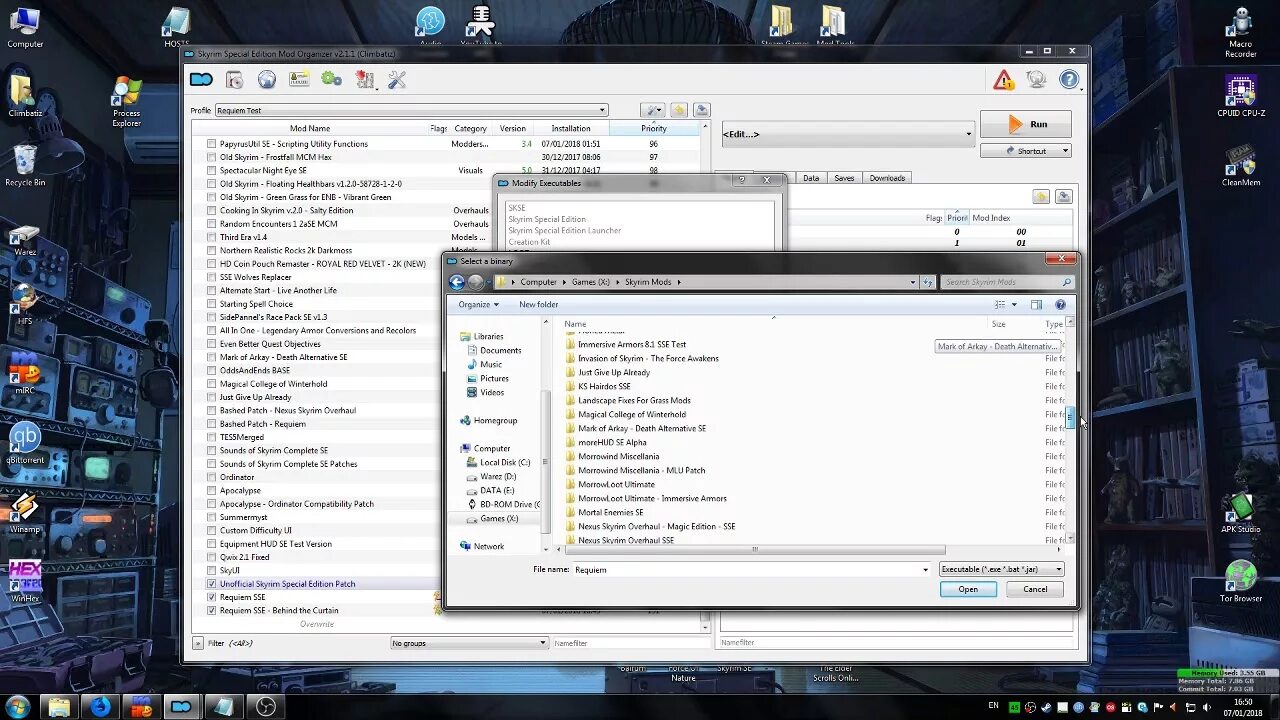The height and width of the screenshot is (720, 1280).
Task: Open the mod list wrench options button
Action: coord(652,110)
